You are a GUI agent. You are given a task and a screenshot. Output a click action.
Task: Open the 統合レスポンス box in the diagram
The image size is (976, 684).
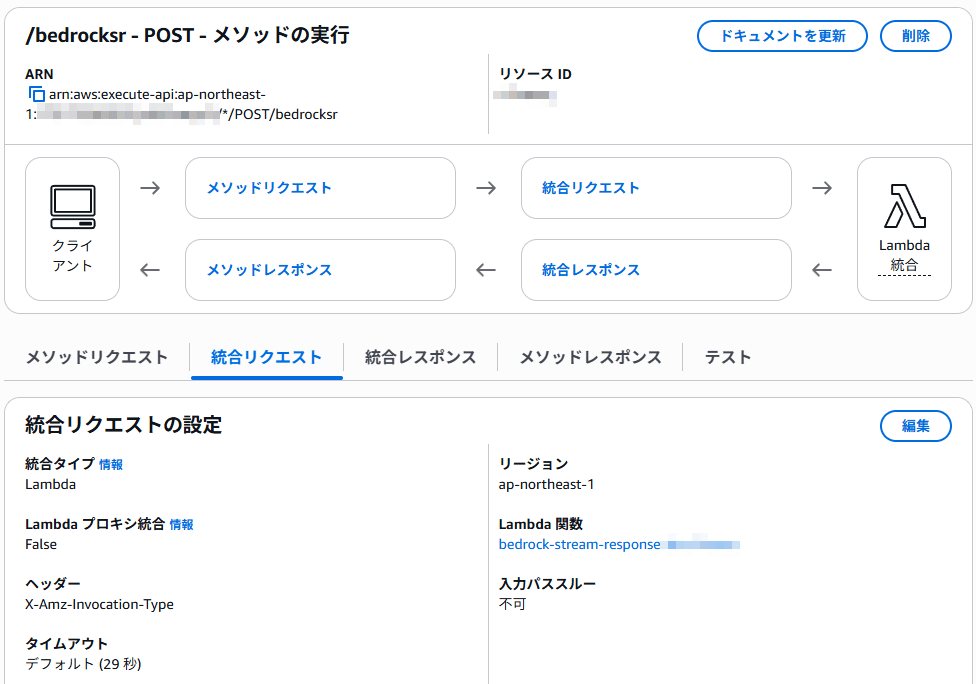pos(656,270)
